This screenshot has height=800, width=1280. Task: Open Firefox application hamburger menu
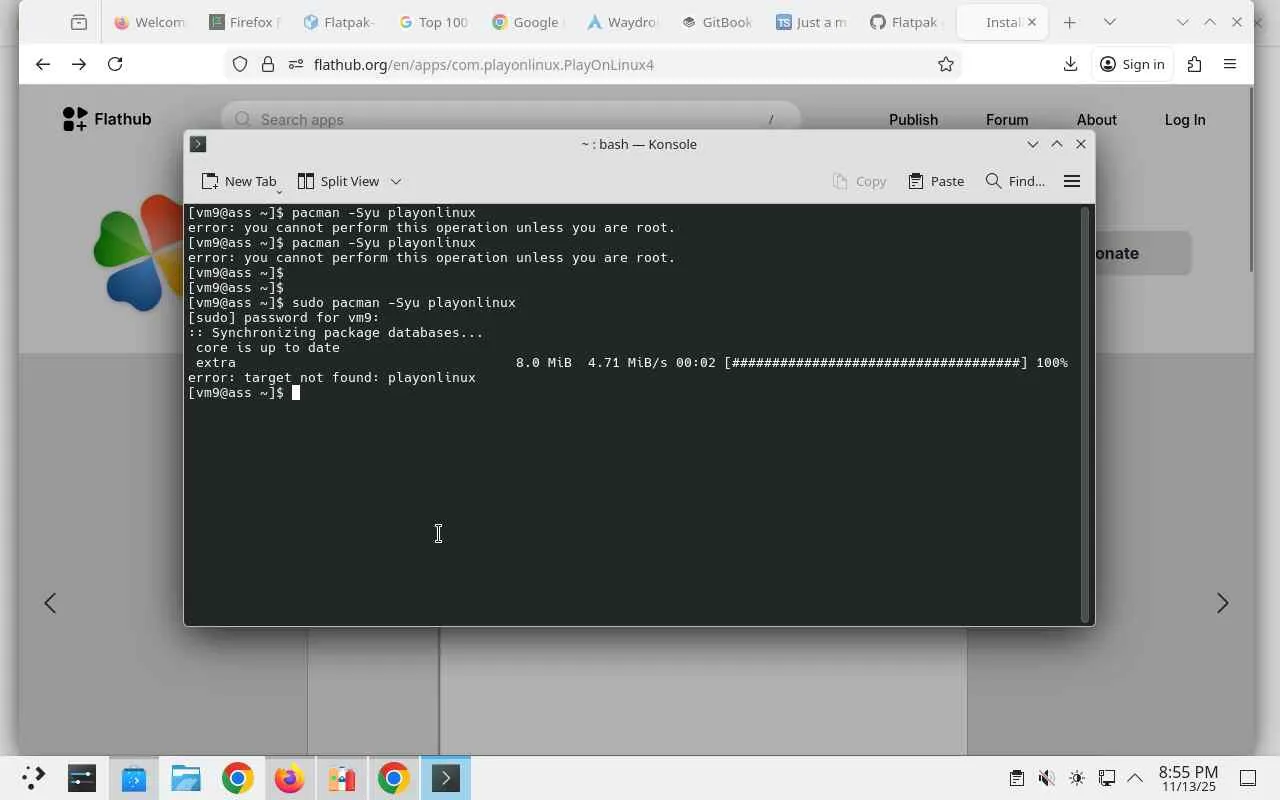[x=1230, y=64]
